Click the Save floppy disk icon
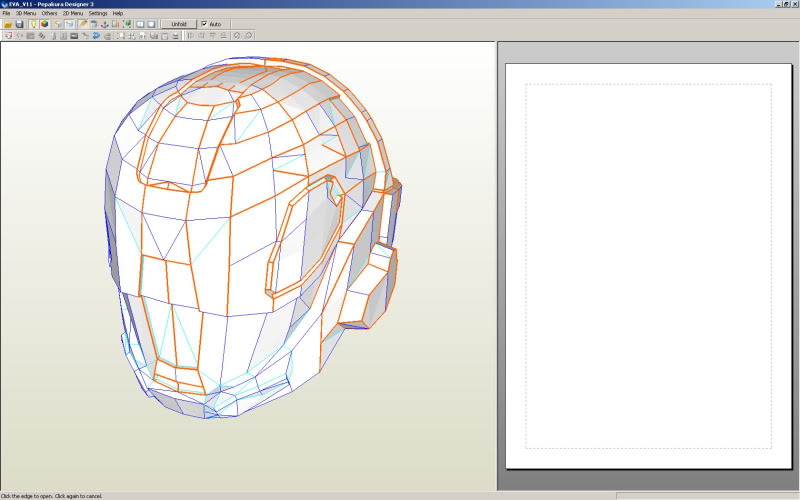 tap(19, 23)
